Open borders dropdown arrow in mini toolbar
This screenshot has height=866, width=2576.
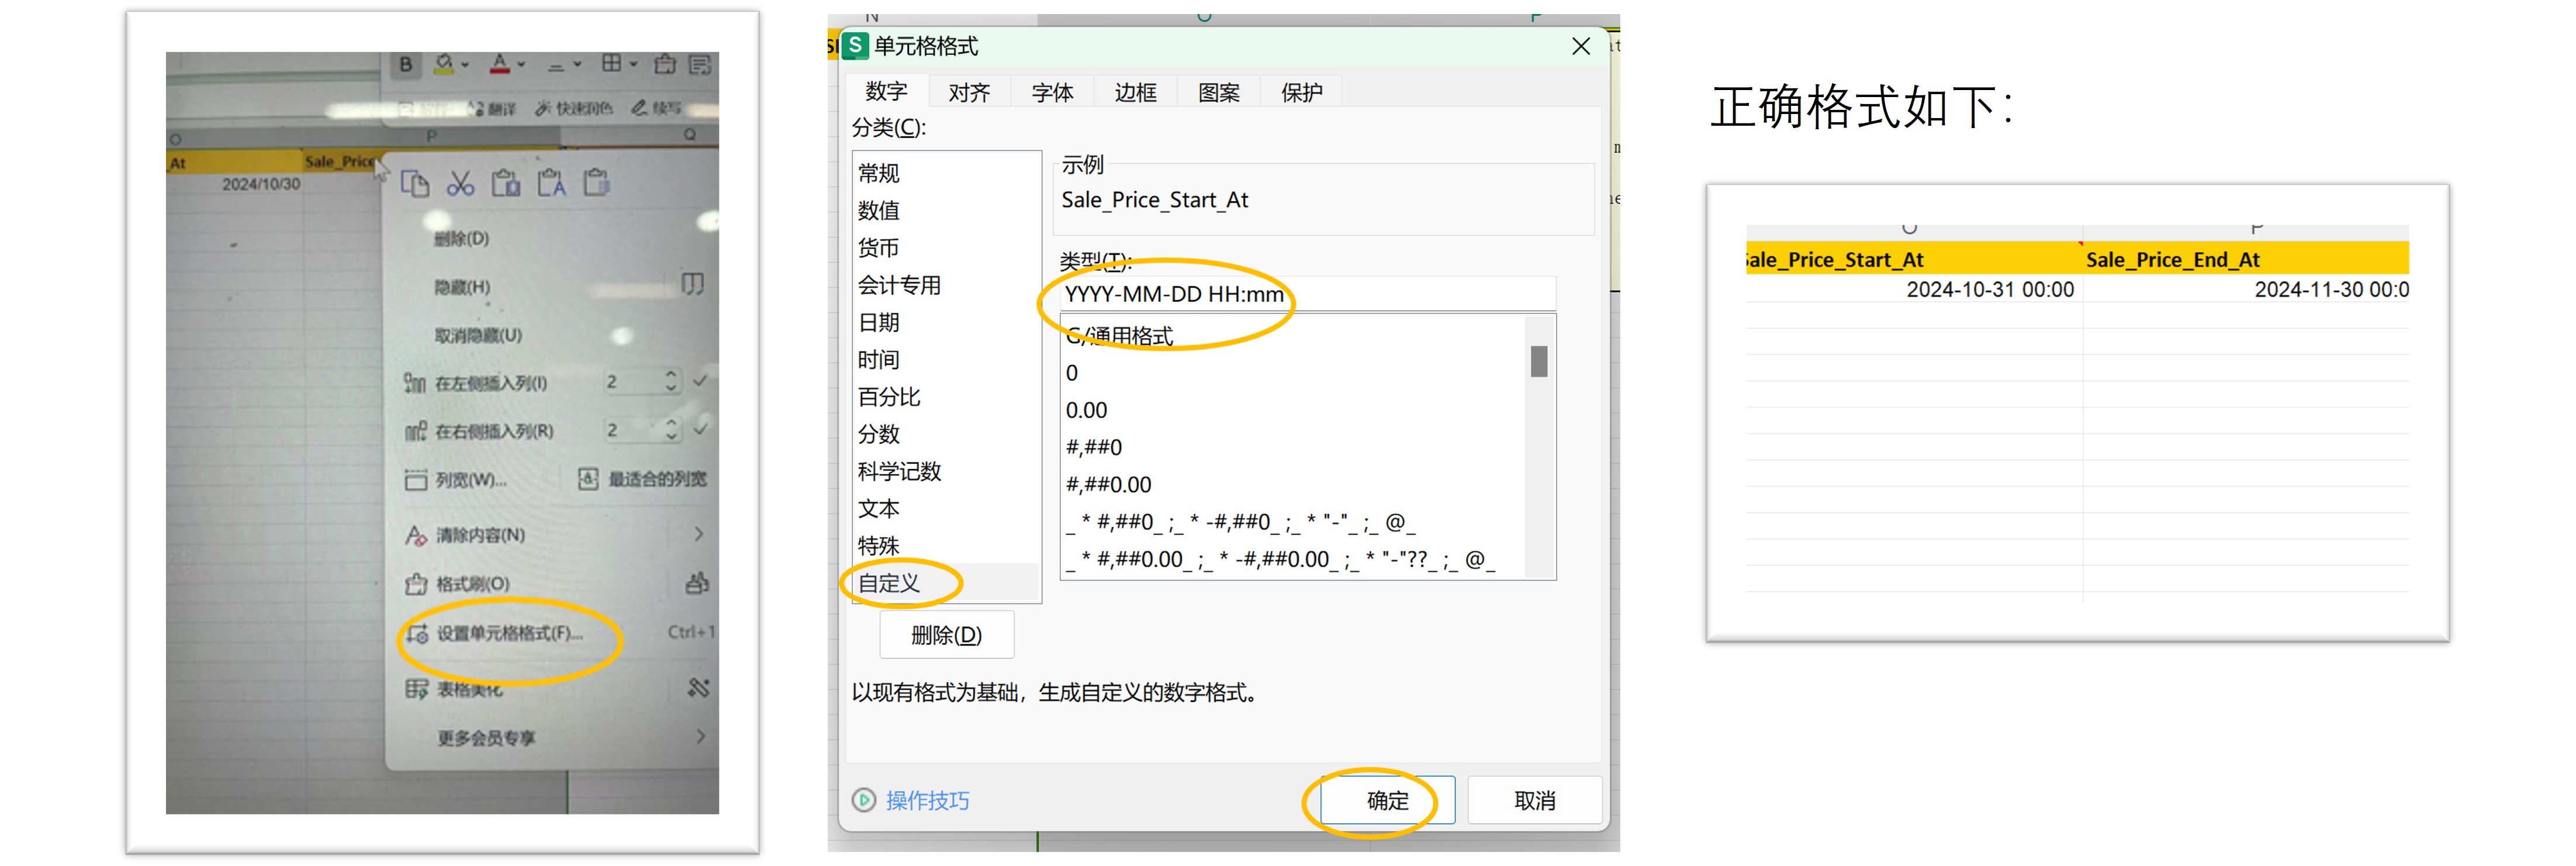click(x=634, y=65)
